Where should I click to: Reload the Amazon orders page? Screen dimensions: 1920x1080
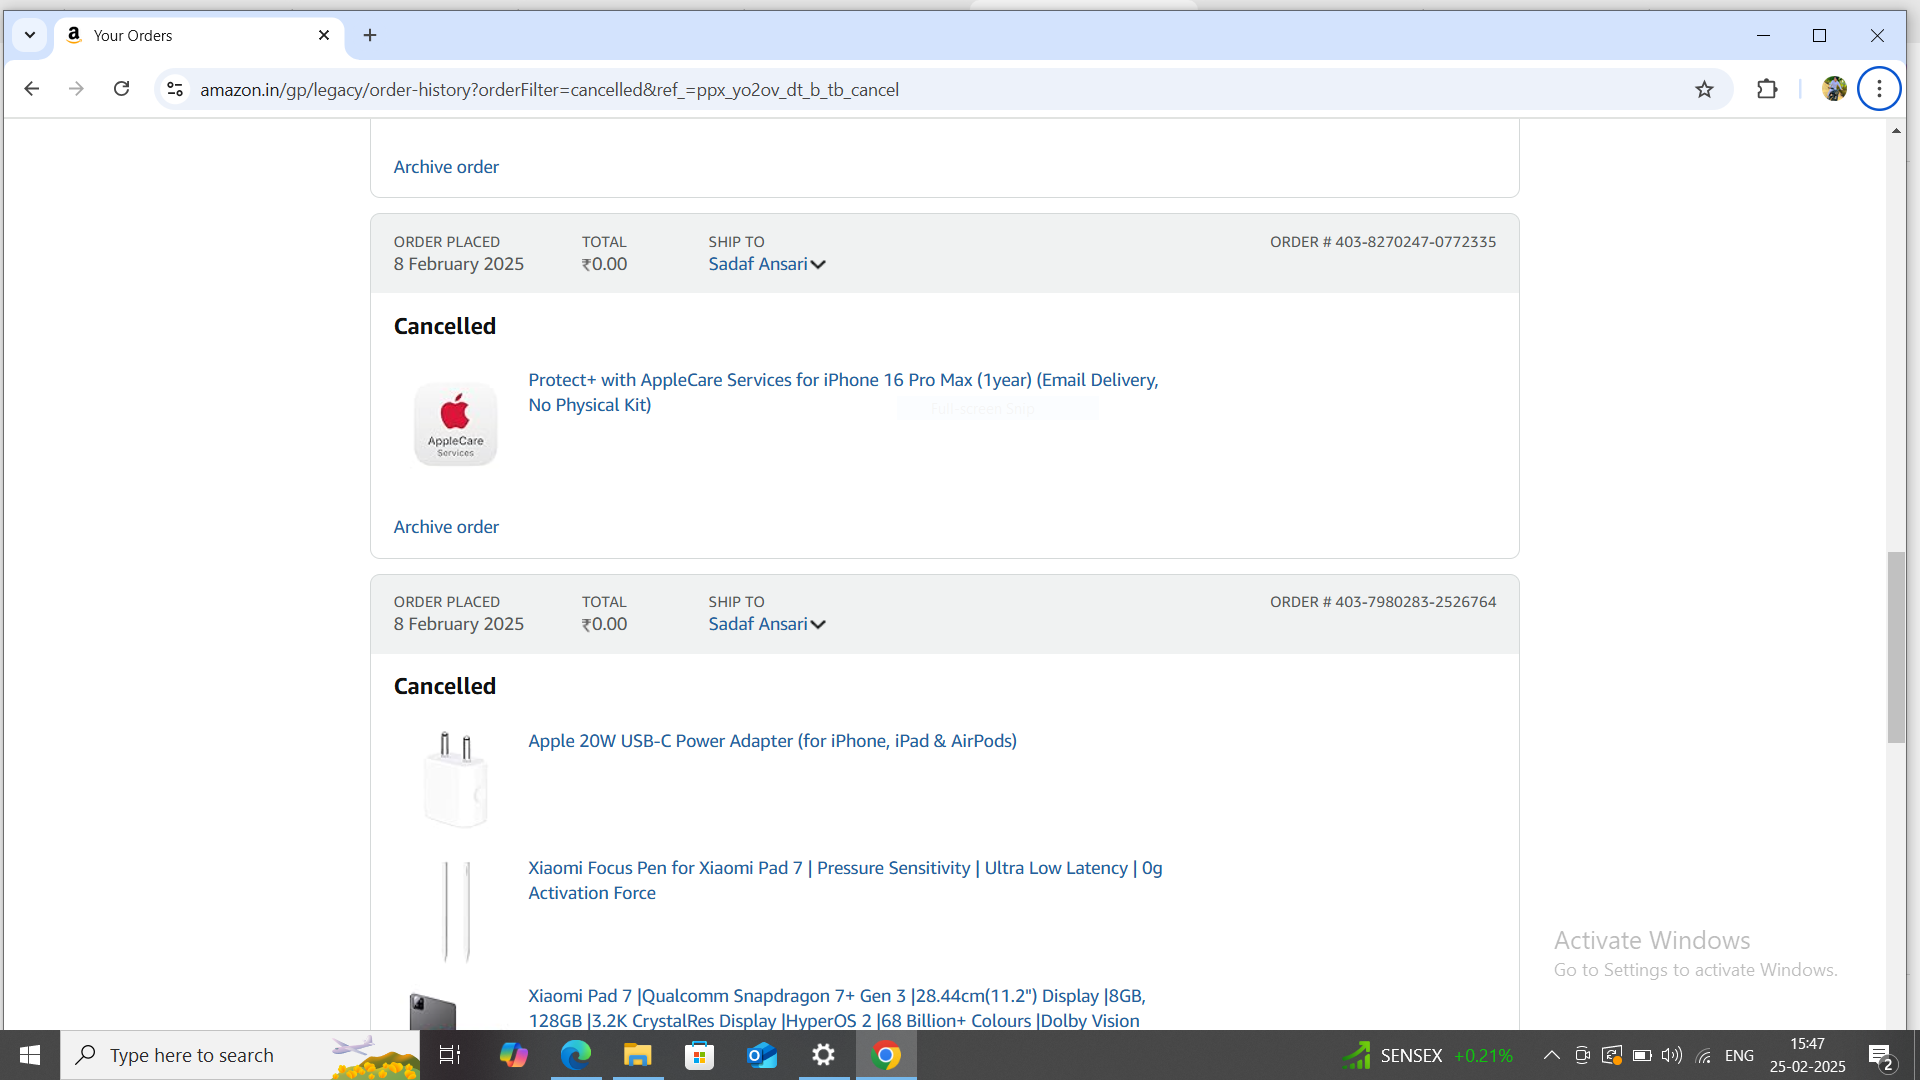[121, 89]
